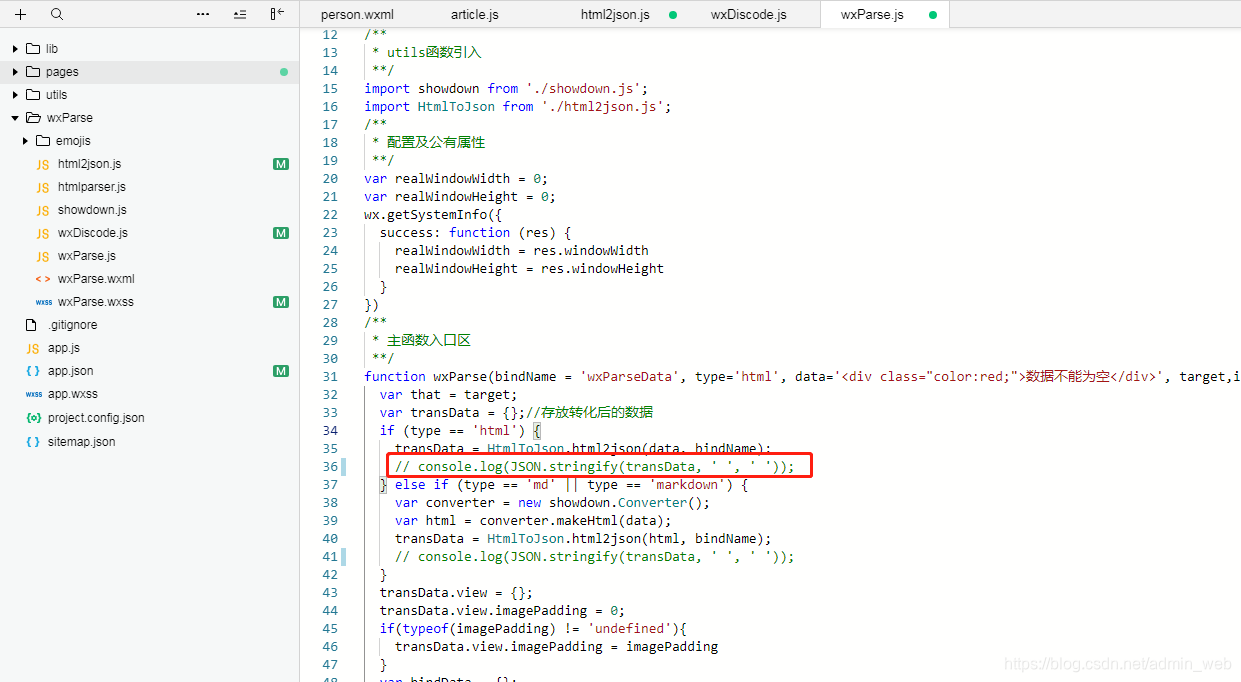Click the M badge beside app.json

tap(281, 371)
